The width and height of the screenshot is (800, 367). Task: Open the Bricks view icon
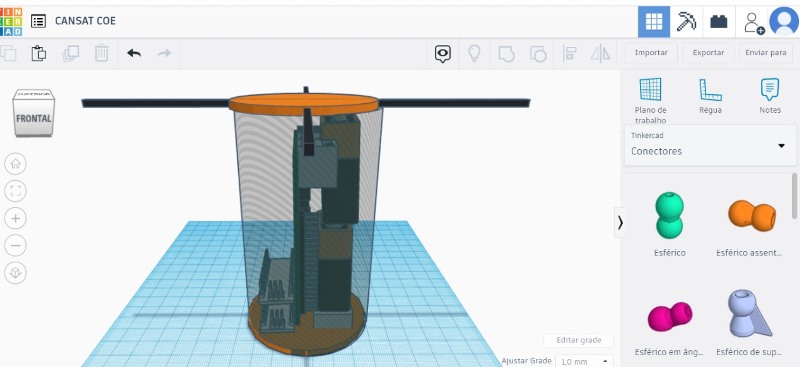point(719,21)
